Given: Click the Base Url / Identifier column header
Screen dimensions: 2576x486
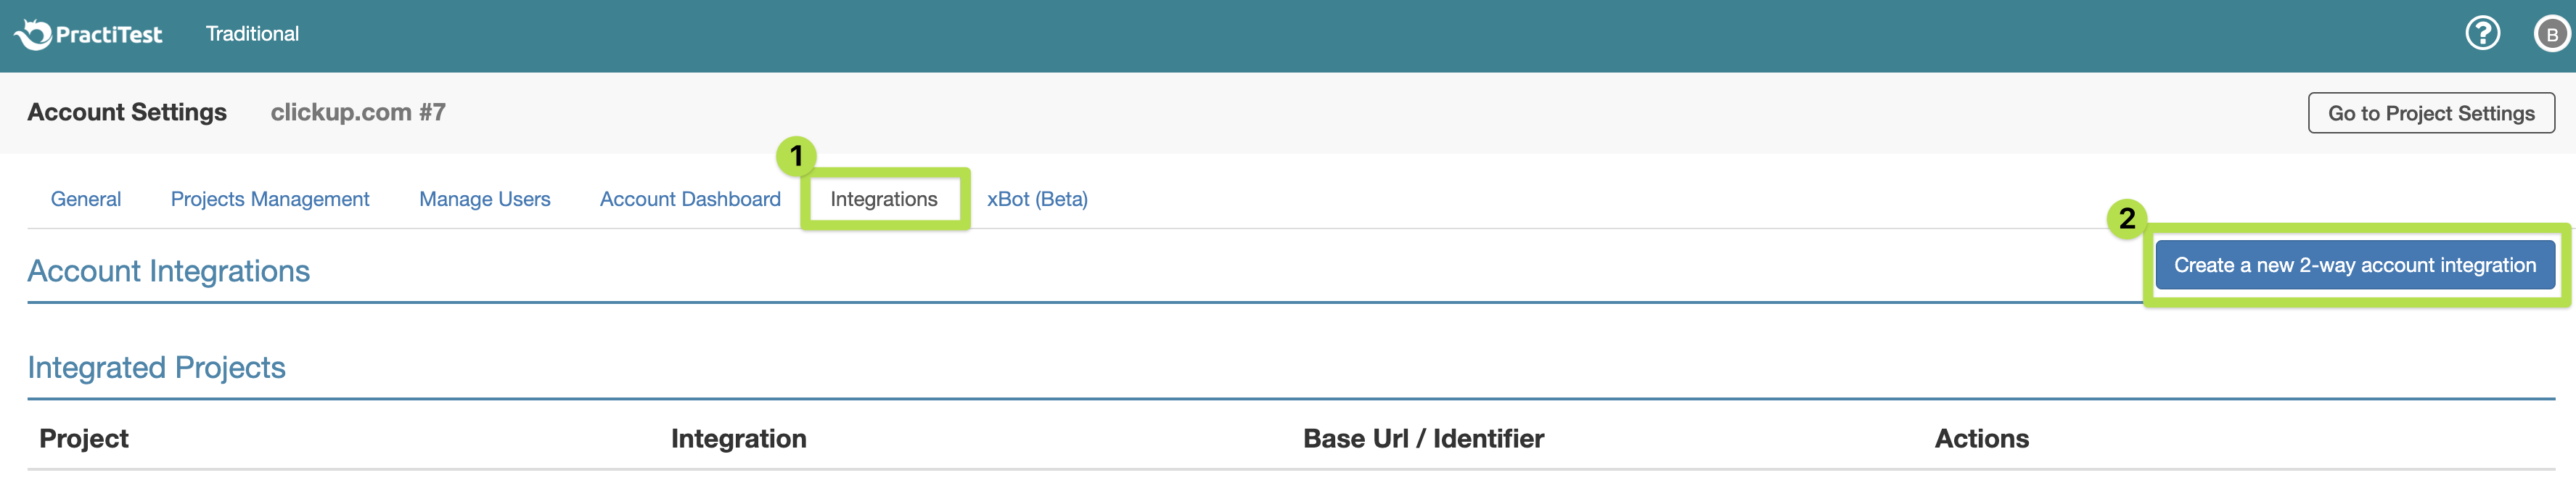Looking at the screenshot, I should [1423, 438].
